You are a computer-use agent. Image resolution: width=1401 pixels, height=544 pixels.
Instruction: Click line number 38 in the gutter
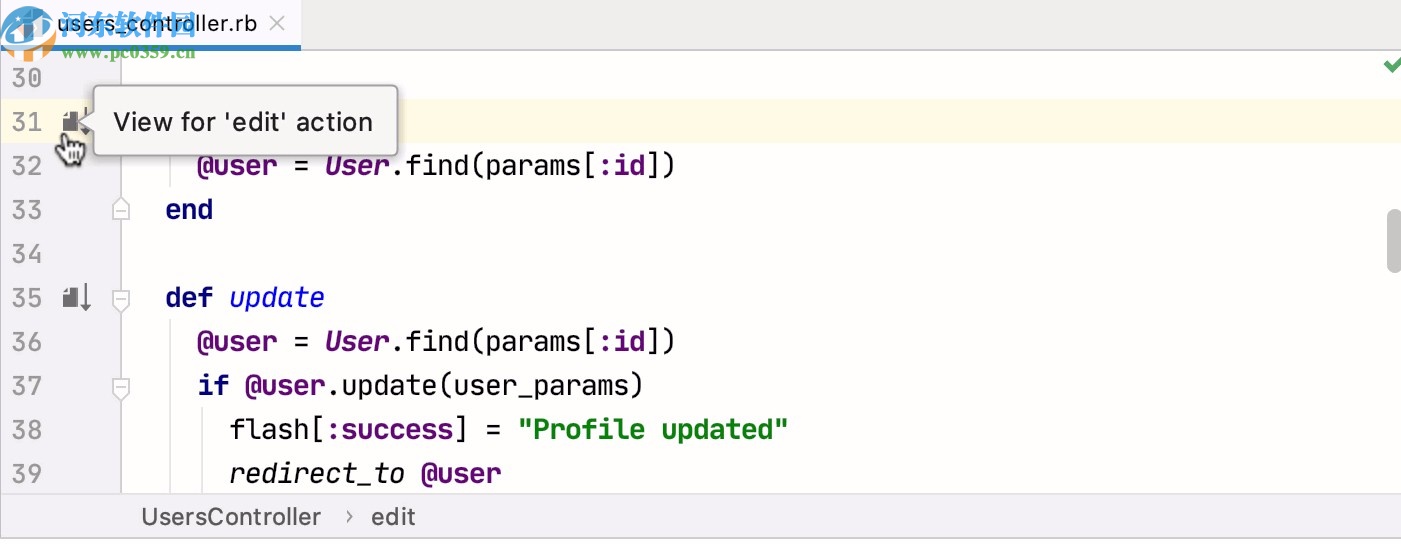pyautogui.click(x=27, y=430)
